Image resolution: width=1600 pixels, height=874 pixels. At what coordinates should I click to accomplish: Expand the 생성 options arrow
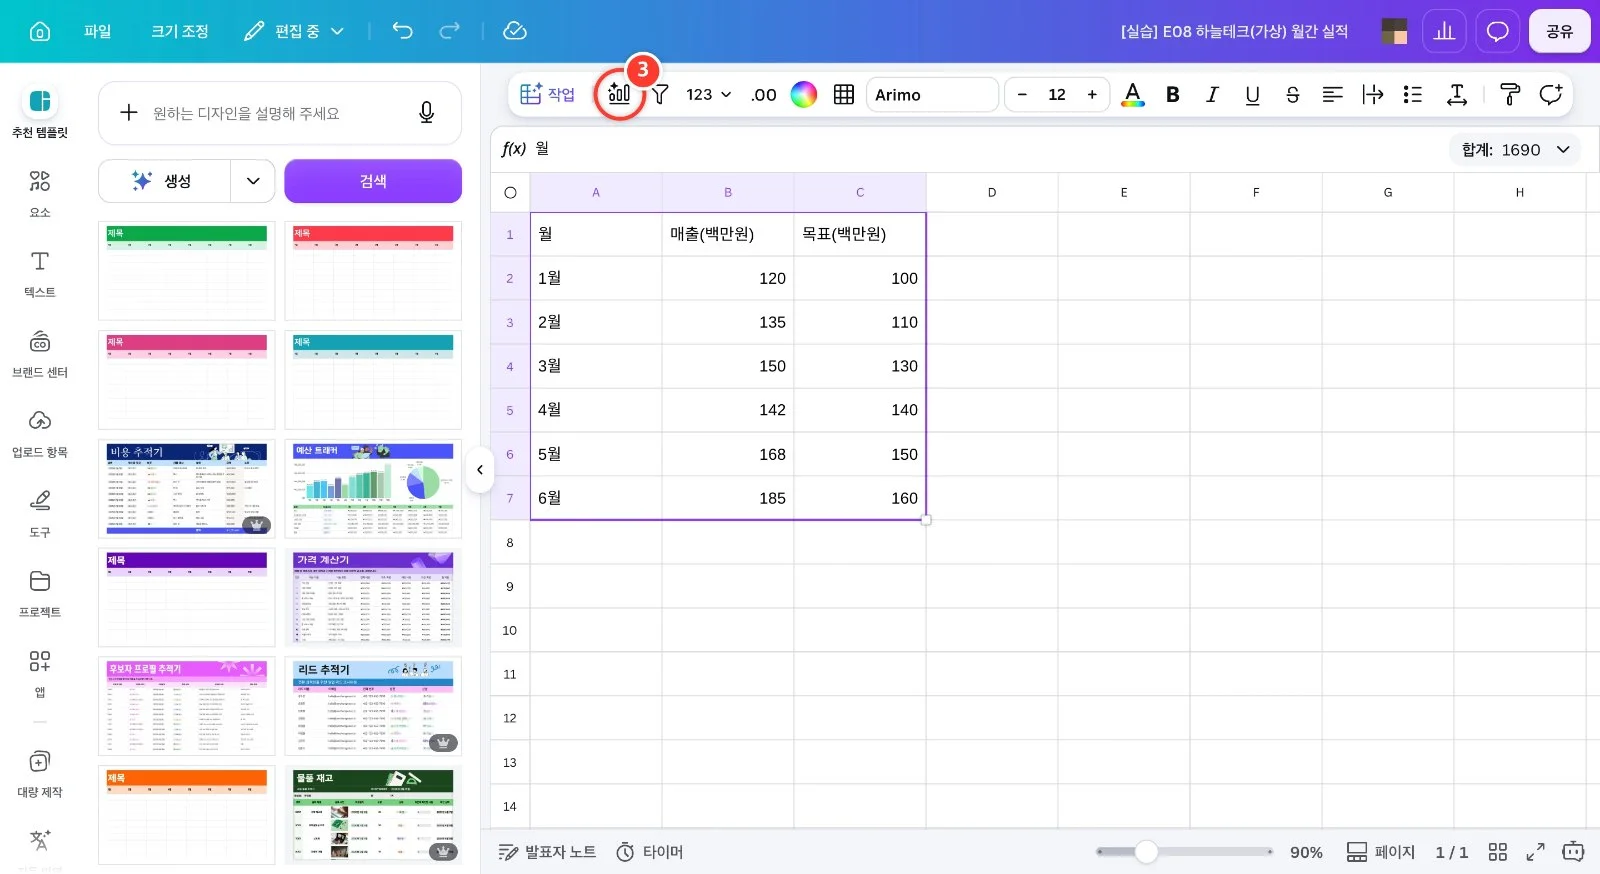click(x=253, y=181)
